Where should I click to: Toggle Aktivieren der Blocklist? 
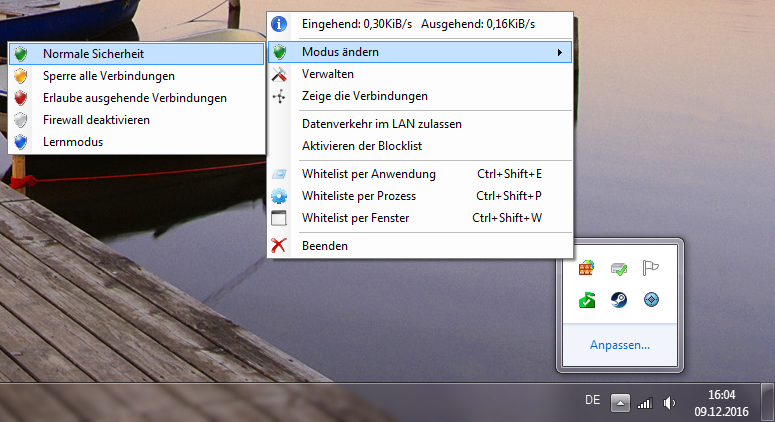(420, 146)
